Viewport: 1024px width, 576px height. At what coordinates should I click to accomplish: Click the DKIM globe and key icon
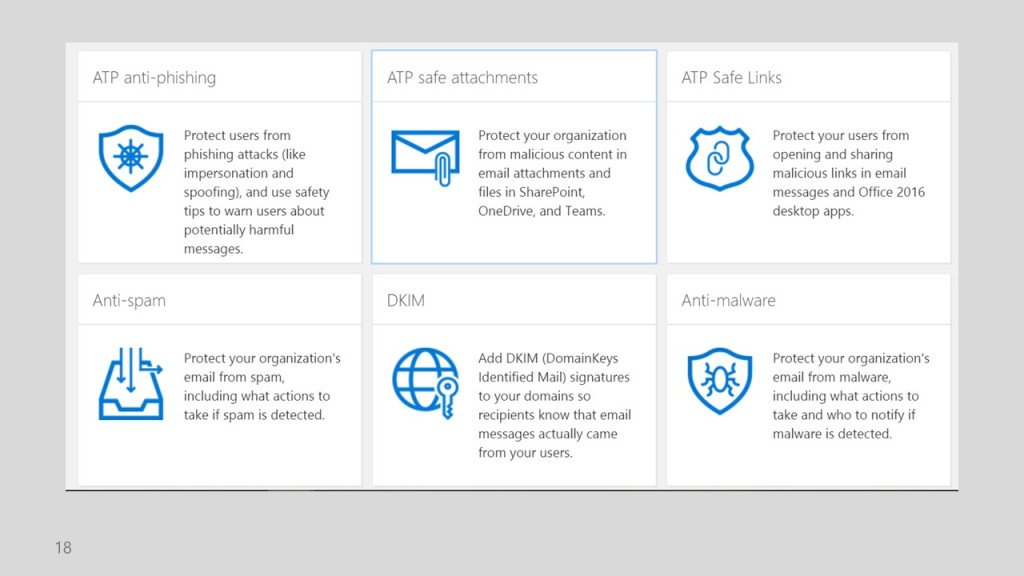coord(425,383)
